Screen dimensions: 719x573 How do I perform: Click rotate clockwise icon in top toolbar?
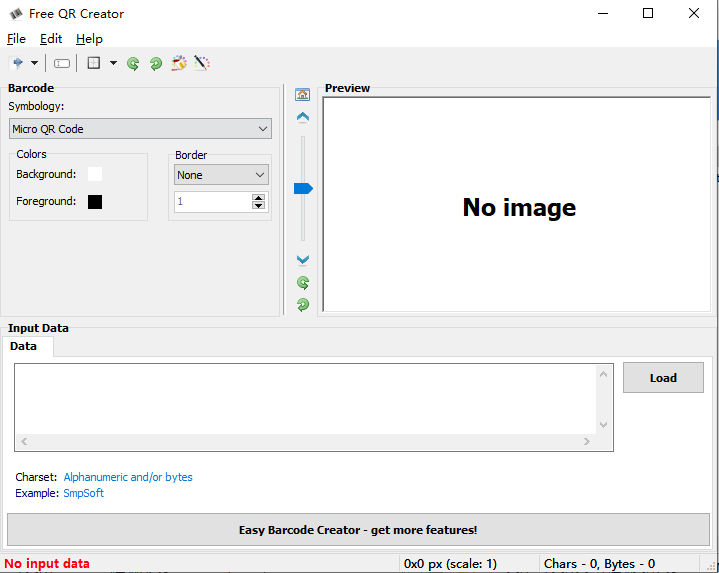coord(156,63)
